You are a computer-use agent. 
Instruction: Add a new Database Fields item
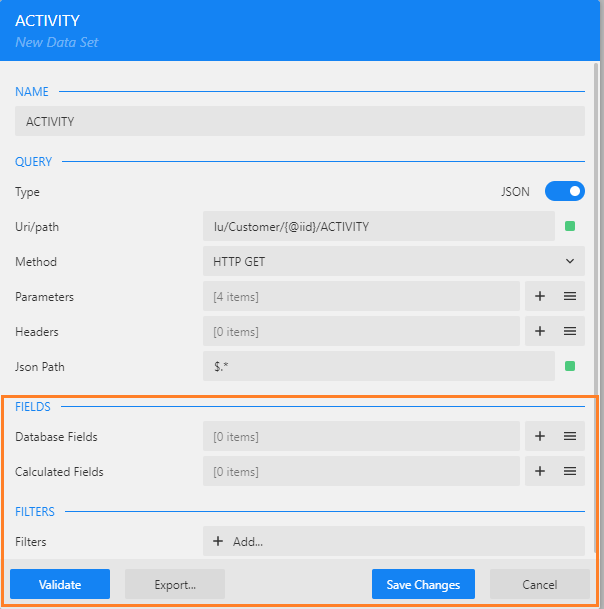(x=540, y=436)
